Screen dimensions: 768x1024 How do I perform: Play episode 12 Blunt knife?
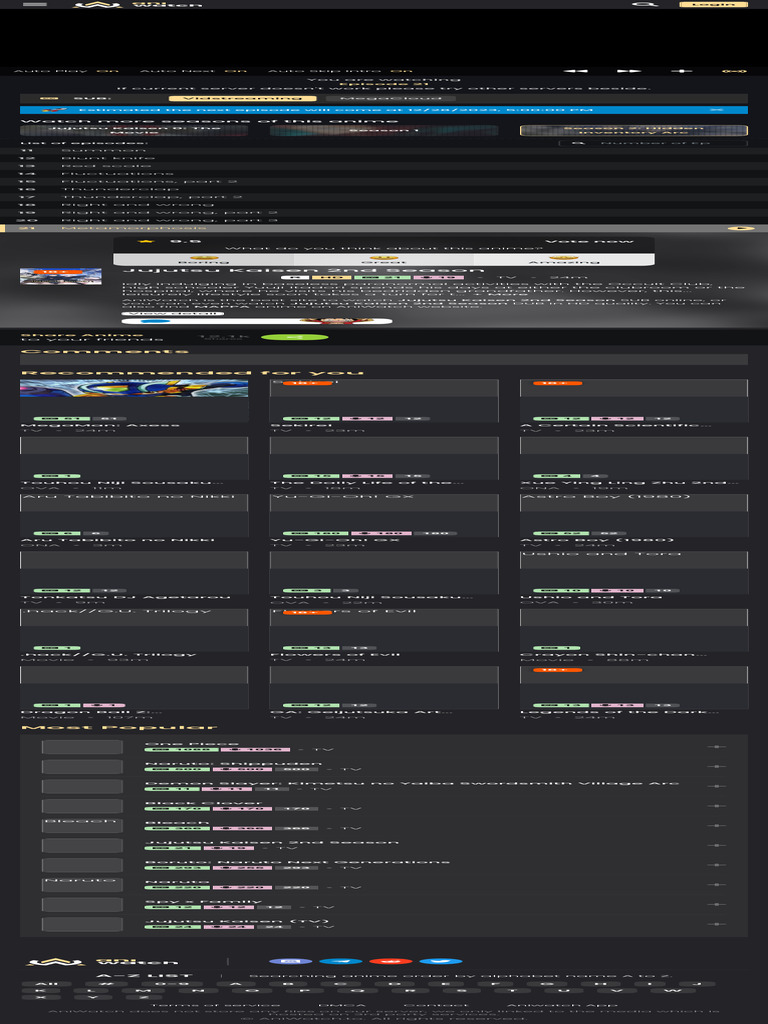click(384, 158)
